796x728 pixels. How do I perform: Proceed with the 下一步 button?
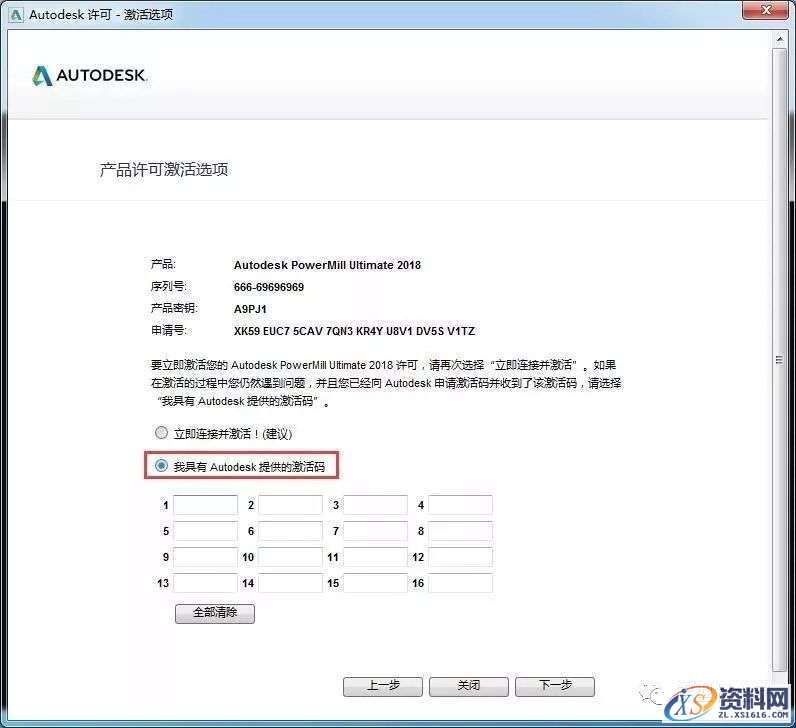[x=555, y=686]
